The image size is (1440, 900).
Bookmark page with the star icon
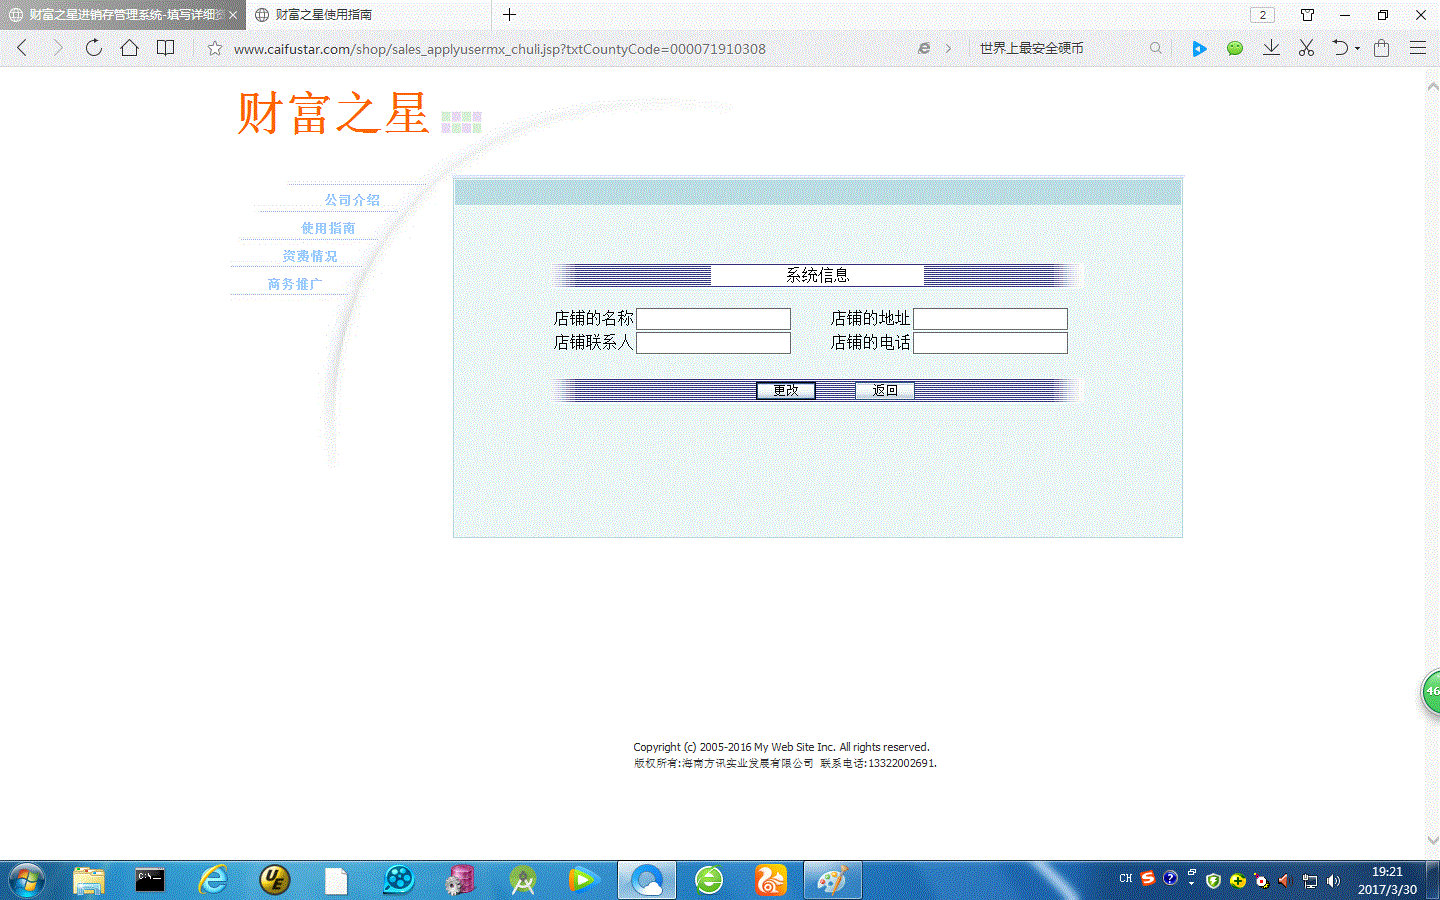coord(215,48)
